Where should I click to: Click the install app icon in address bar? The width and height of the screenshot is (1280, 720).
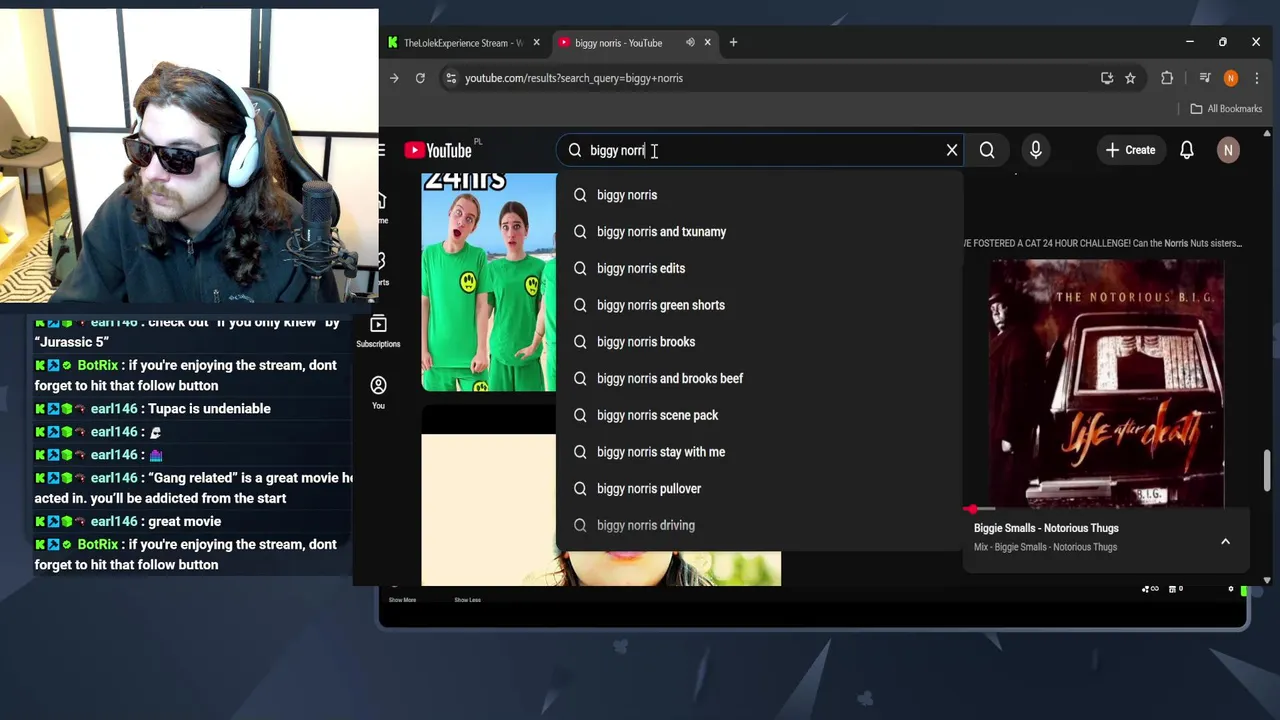(1107, 78)
